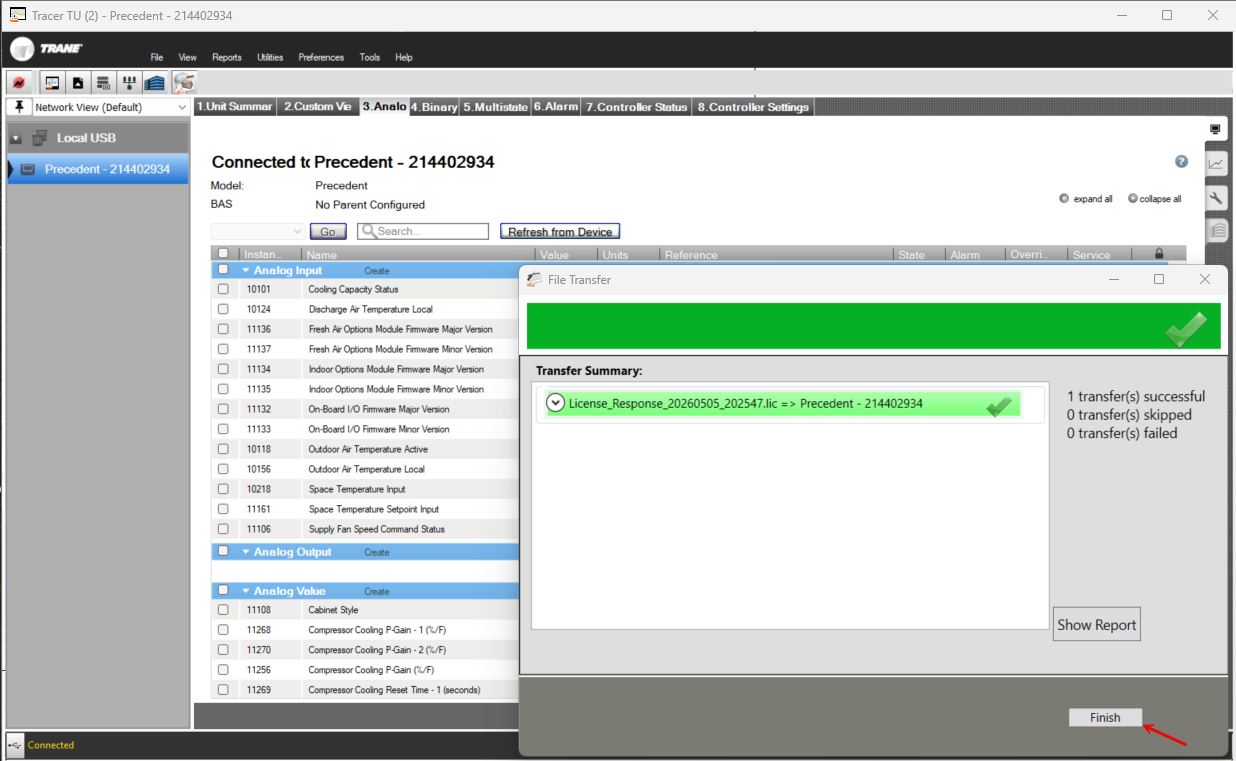Screen dimensions: 1236x761
Task: Switch to the 8.Controller Settings tab
Action: pos(753,107)
